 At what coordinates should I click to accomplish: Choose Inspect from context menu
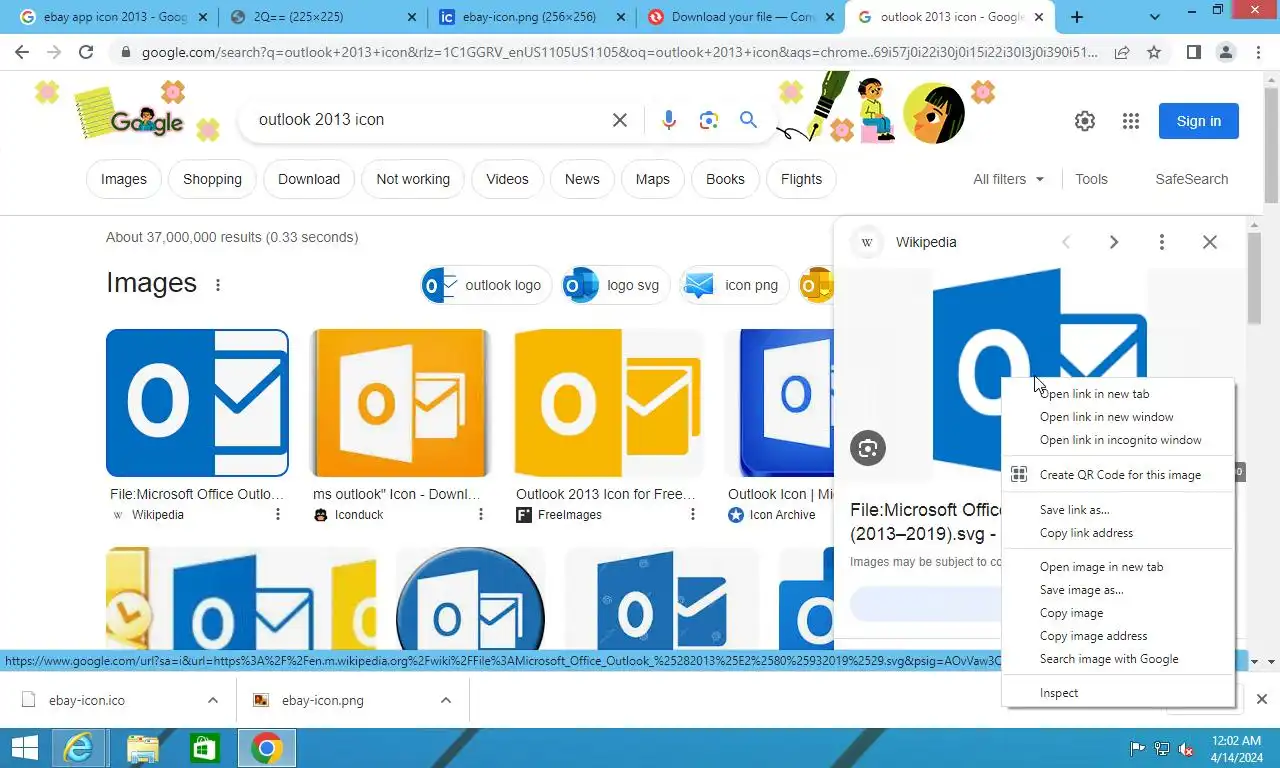[x=1118, y=693]
